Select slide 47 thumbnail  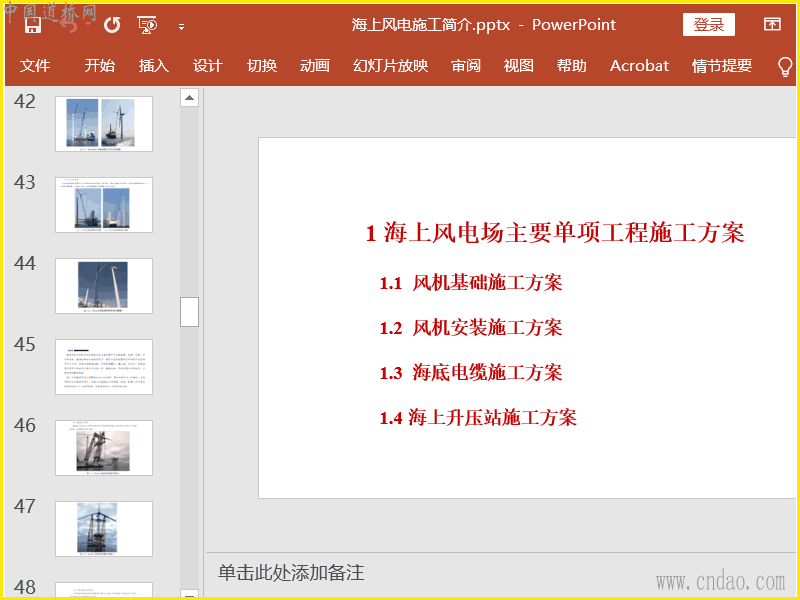click(104, 529)
